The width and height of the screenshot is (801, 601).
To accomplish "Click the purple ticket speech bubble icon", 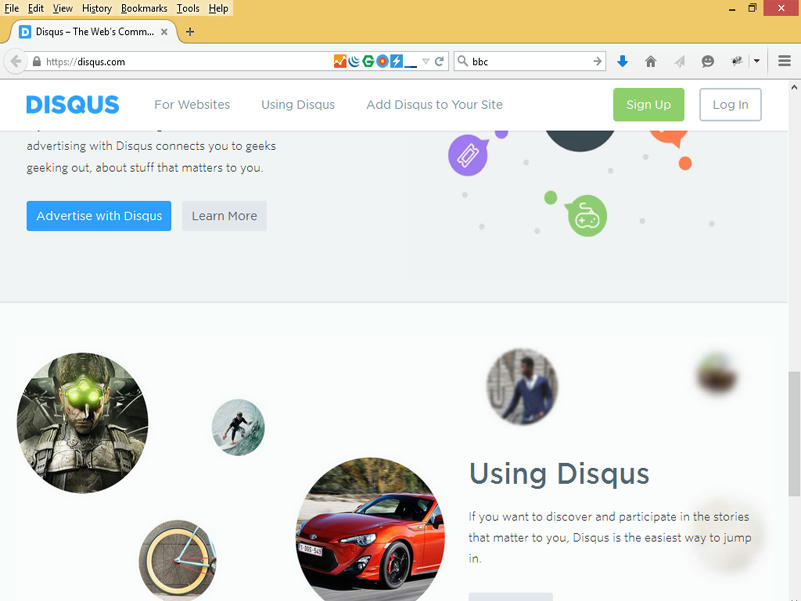I will [x=468, y=155].
